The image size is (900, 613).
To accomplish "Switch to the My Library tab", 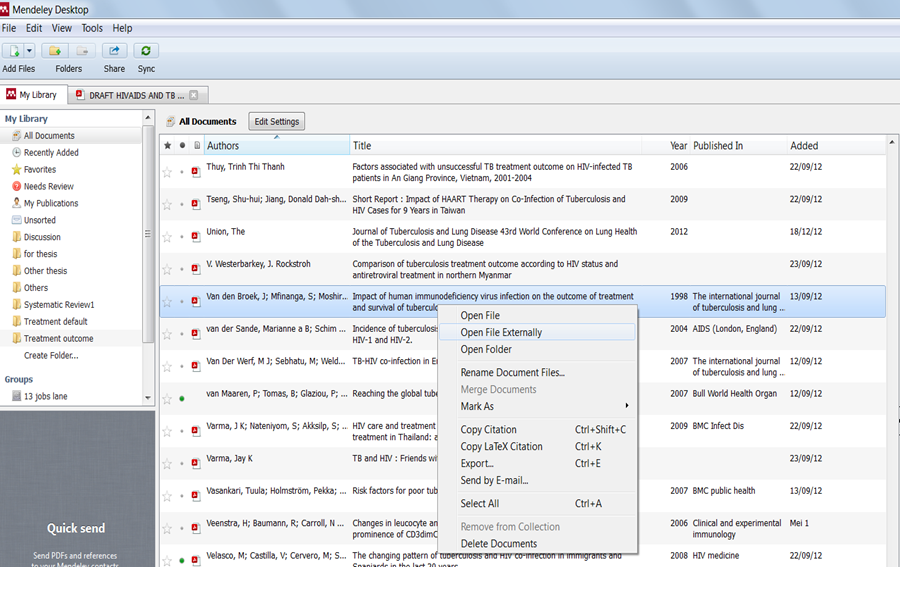I will (x=33, y=95).
